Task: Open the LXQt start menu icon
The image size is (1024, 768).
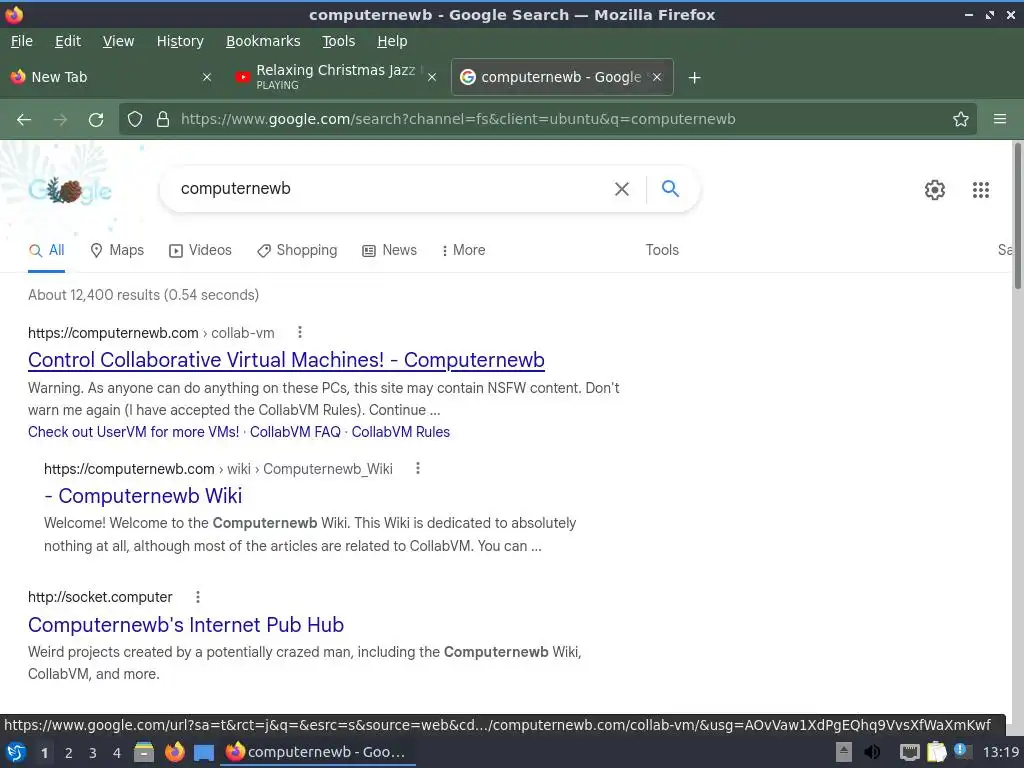Action: (16, 752)
